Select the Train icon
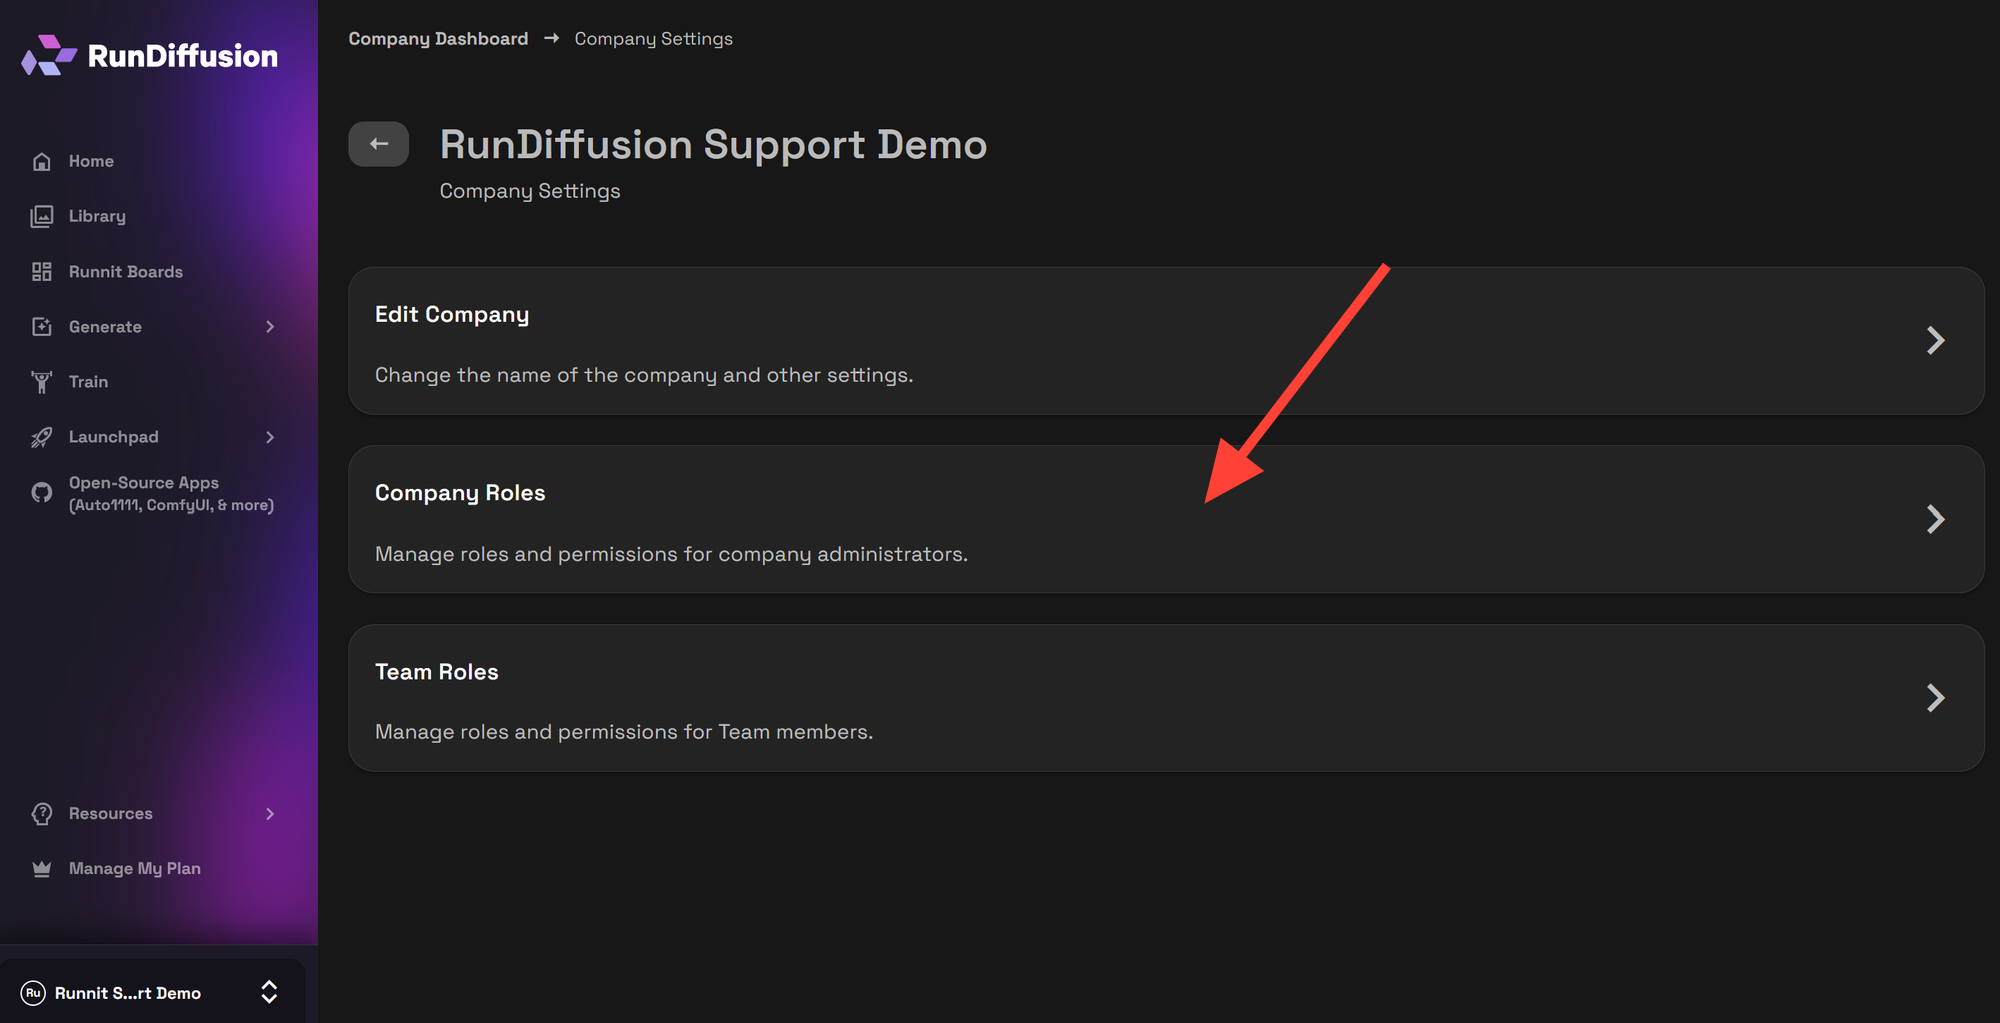The image size is (2000, 1023). click(x=41, y=381)
